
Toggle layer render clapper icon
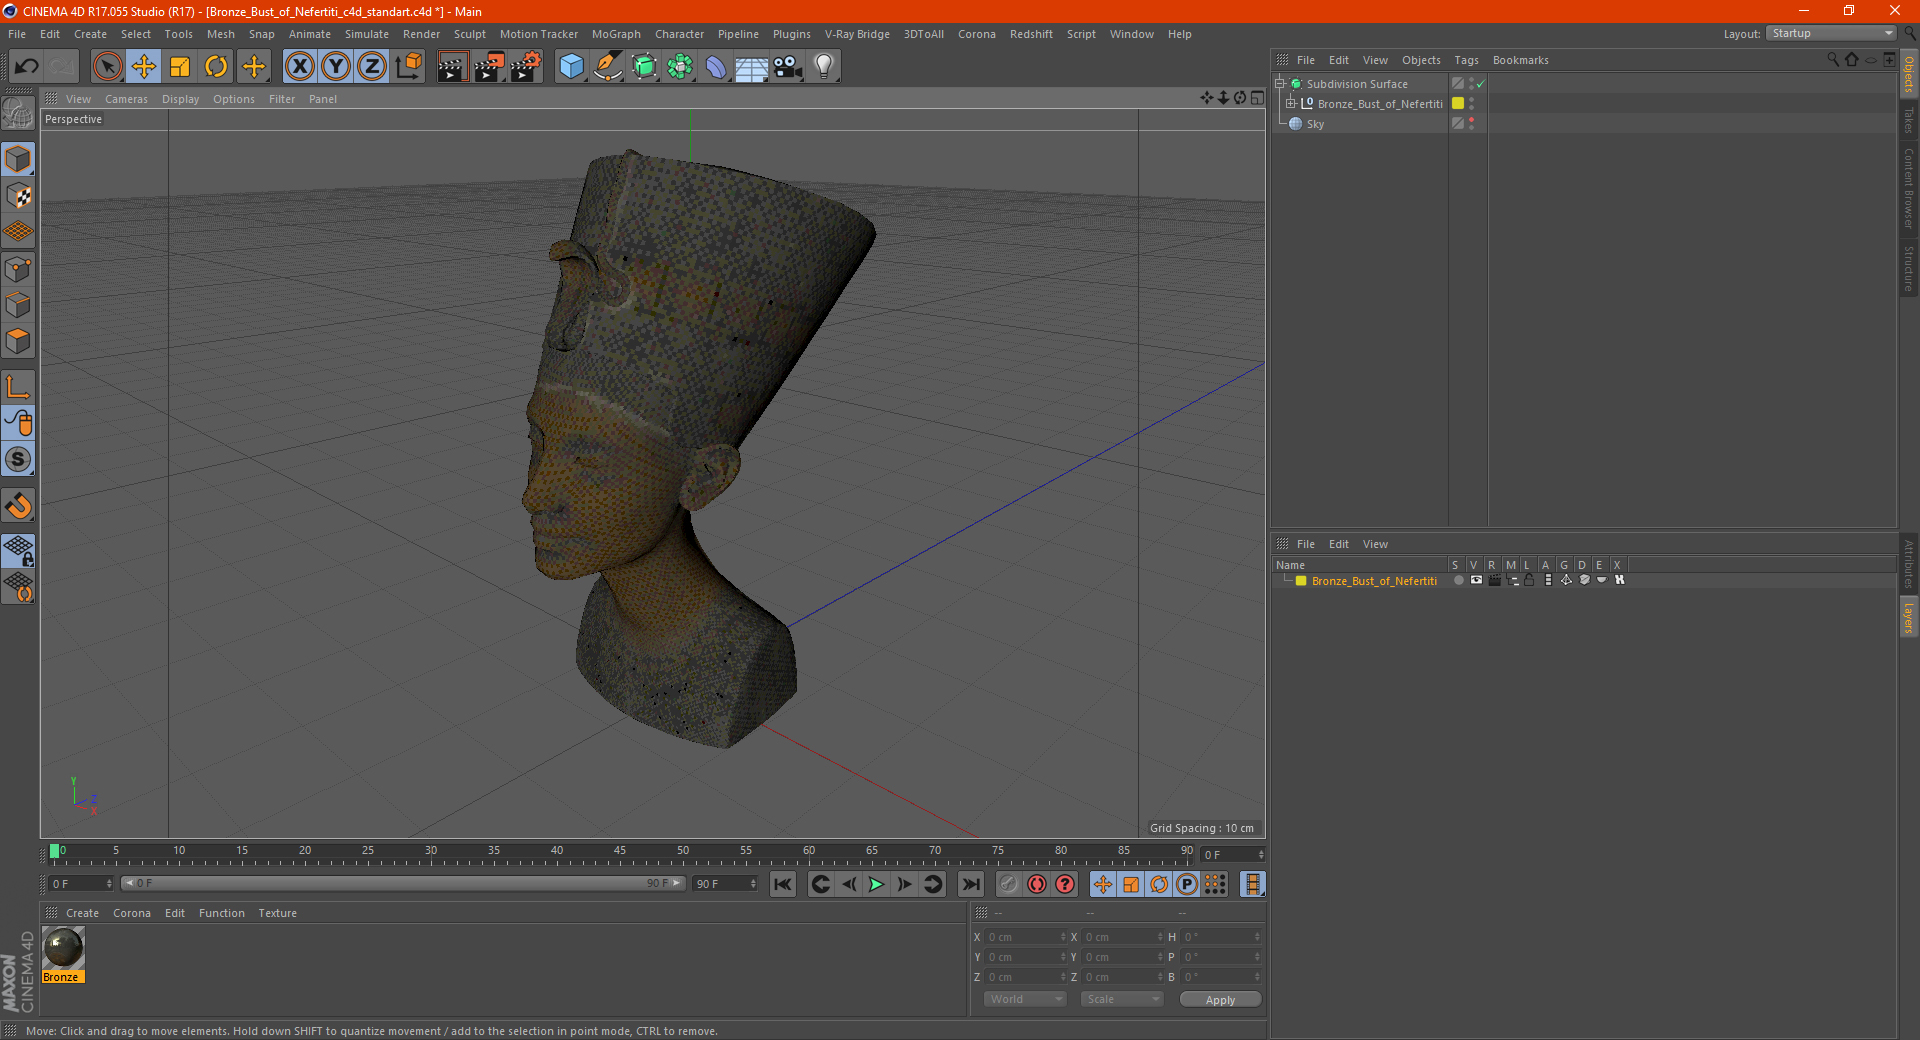point(1494,580)
